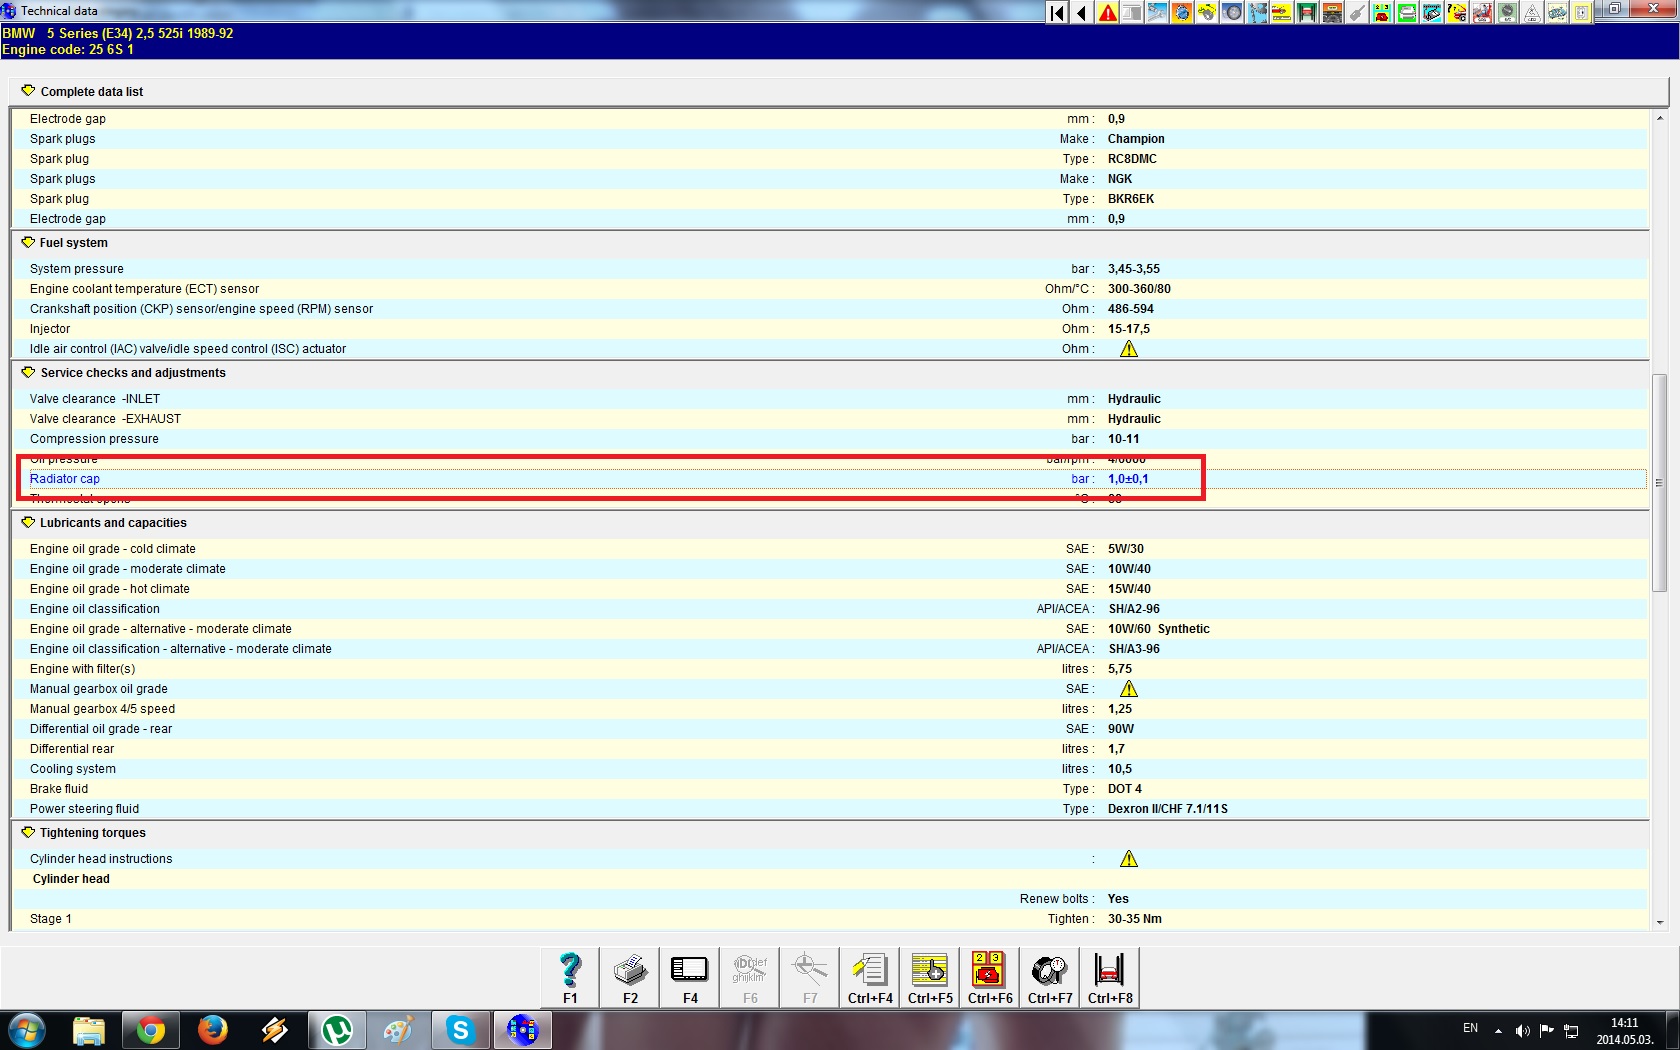Select the Engine with filter(s) row
The image size is (1680, 1050).
832,669
